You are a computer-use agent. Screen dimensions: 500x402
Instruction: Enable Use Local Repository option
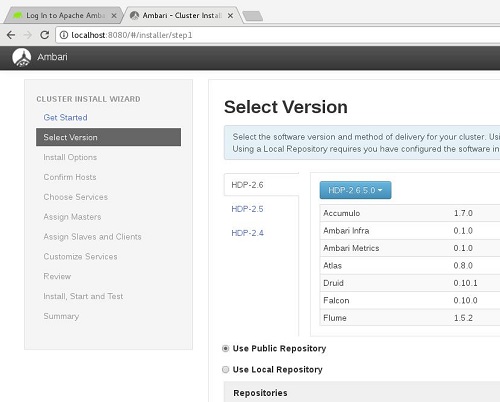pyautogui.click(x=226, y=369)
